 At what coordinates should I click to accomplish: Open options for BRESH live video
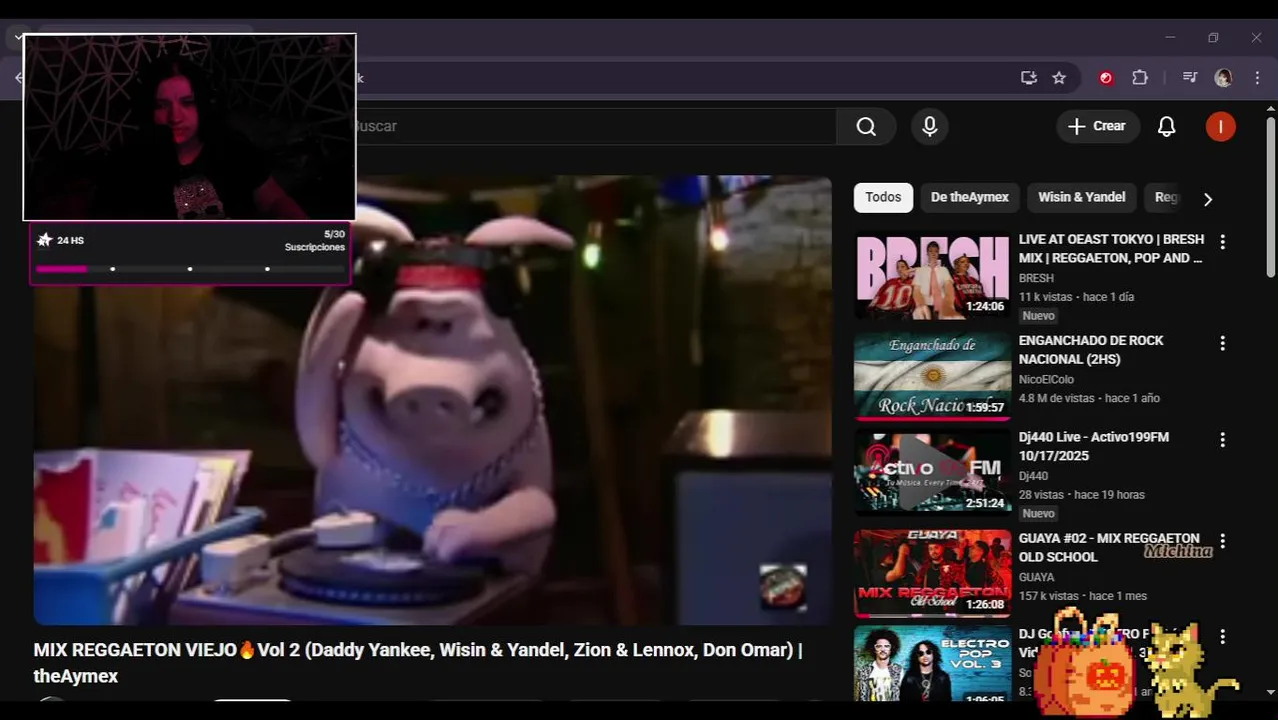[x=1222, y=242]
